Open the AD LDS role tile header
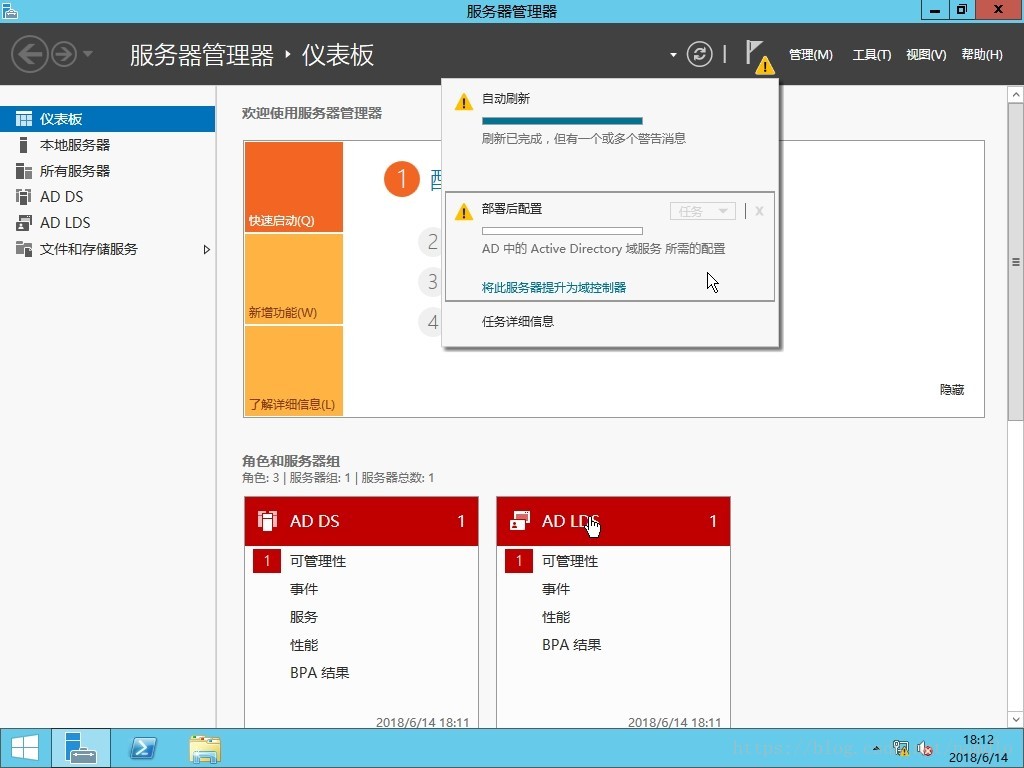 click(x=613, y=521)
